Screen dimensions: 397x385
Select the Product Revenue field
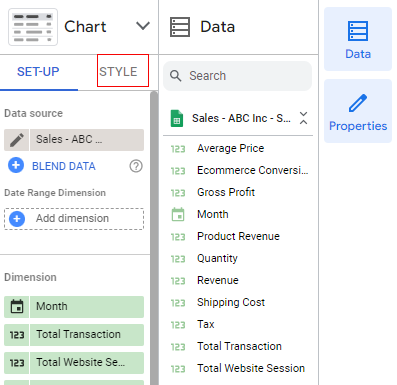(238, 236)
